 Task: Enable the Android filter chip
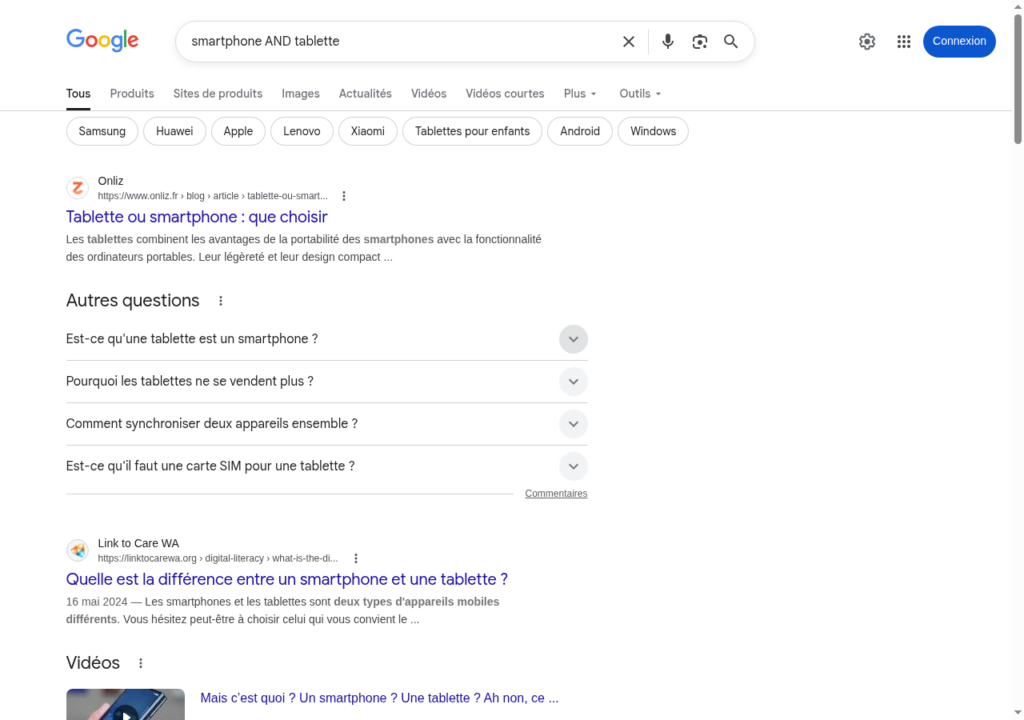(580, 131)
